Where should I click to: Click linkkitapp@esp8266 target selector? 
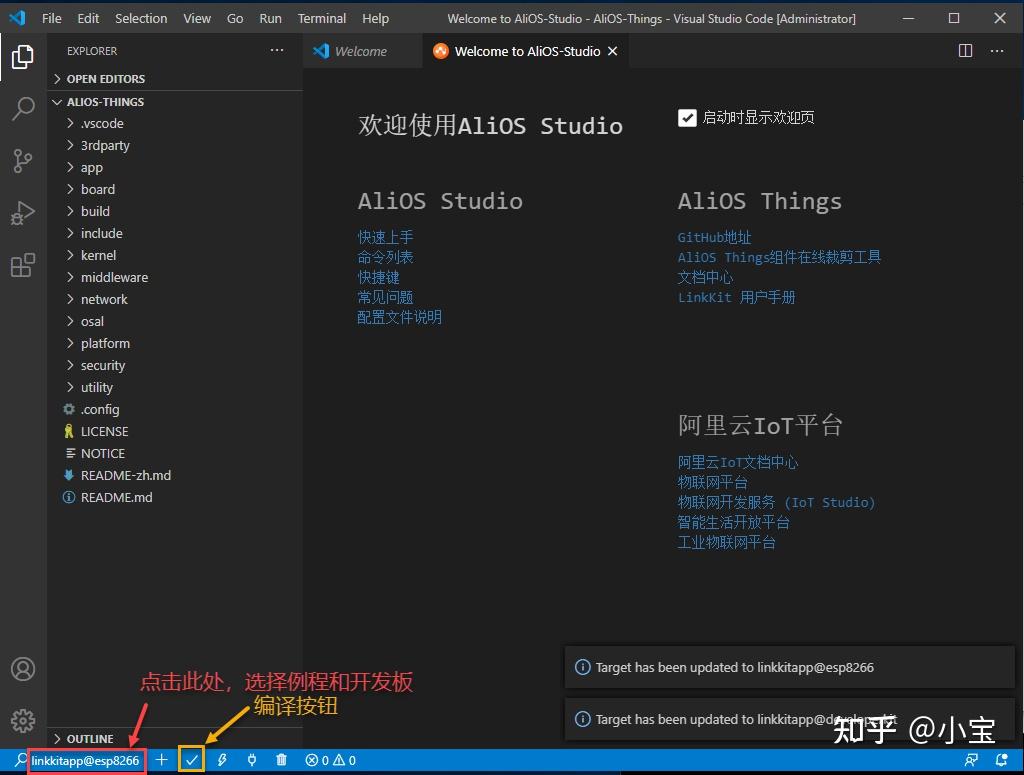pyautogui.click(x=86, y=760)
